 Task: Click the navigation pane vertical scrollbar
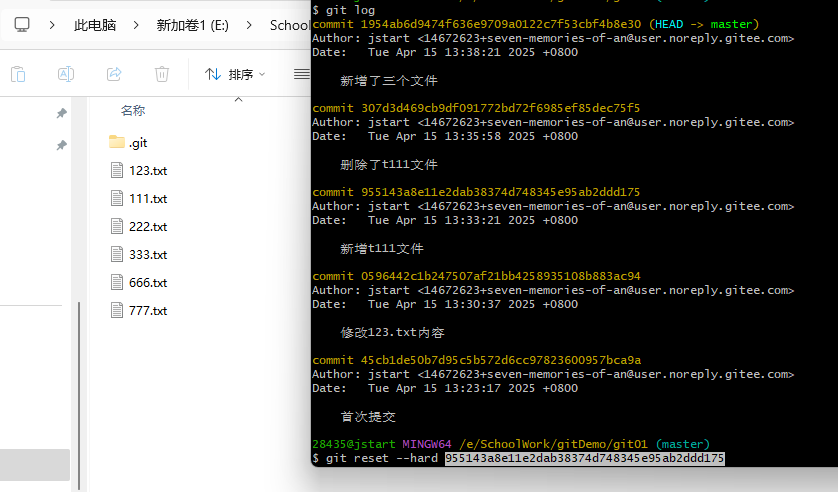coord(79,395)
